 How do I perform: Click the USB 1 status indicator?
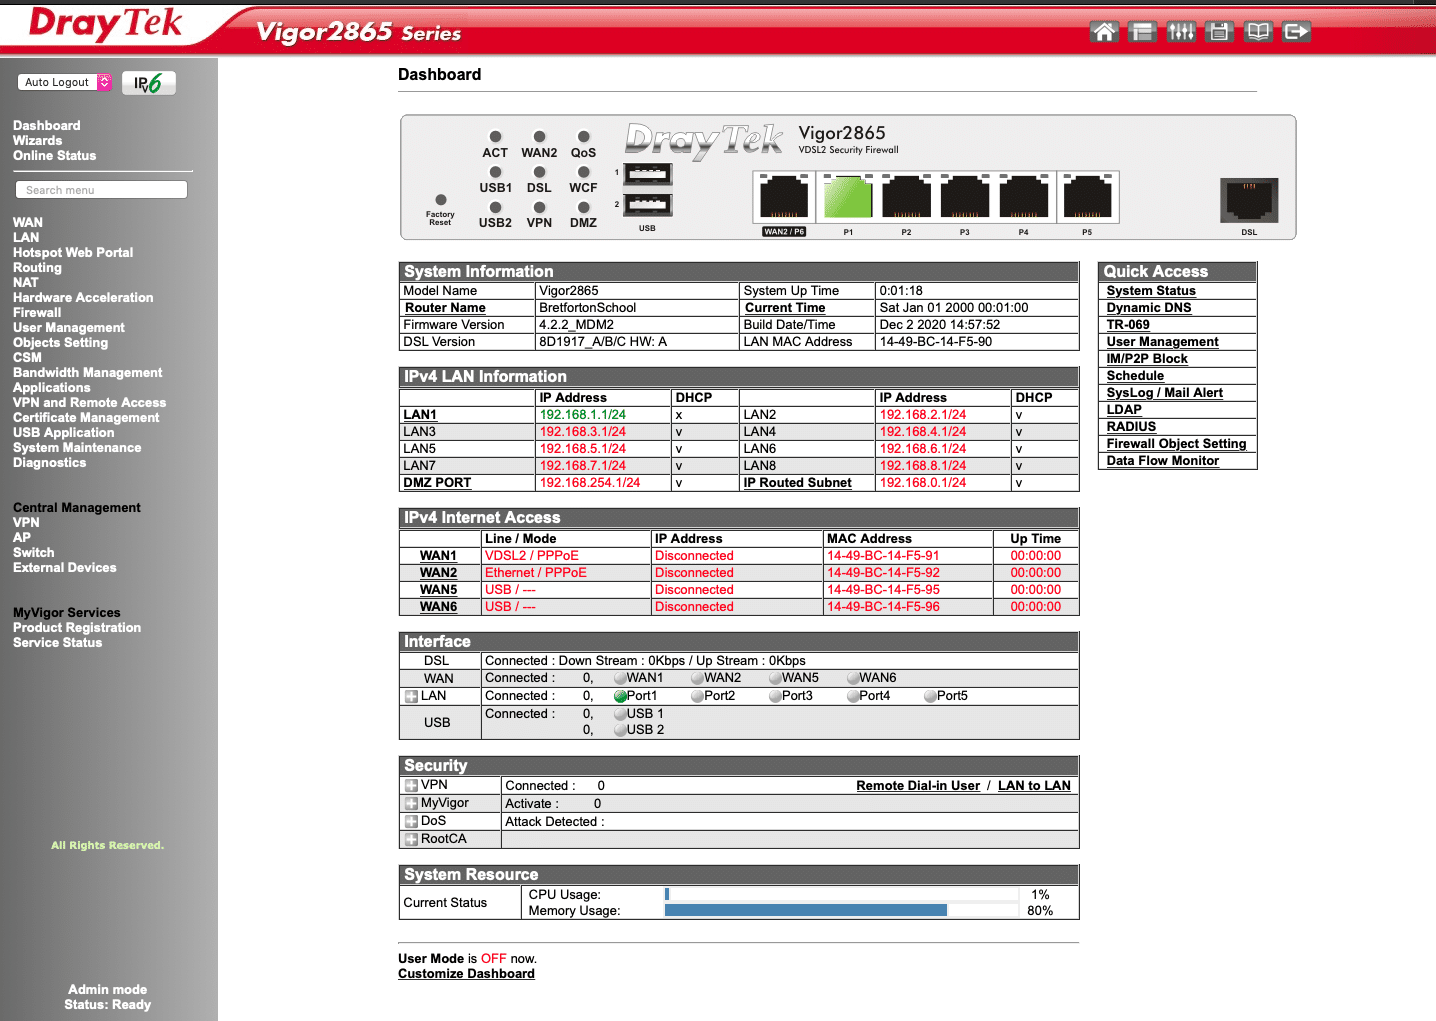coord(620,714)
